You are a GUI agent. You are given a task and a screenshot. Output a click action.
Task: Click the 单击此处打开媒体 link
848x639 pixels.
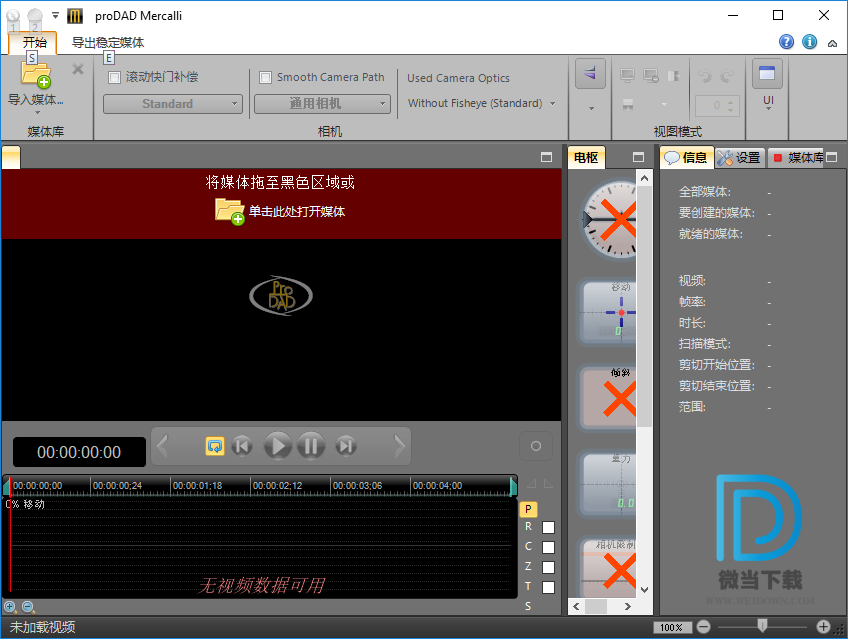[296, 211]
